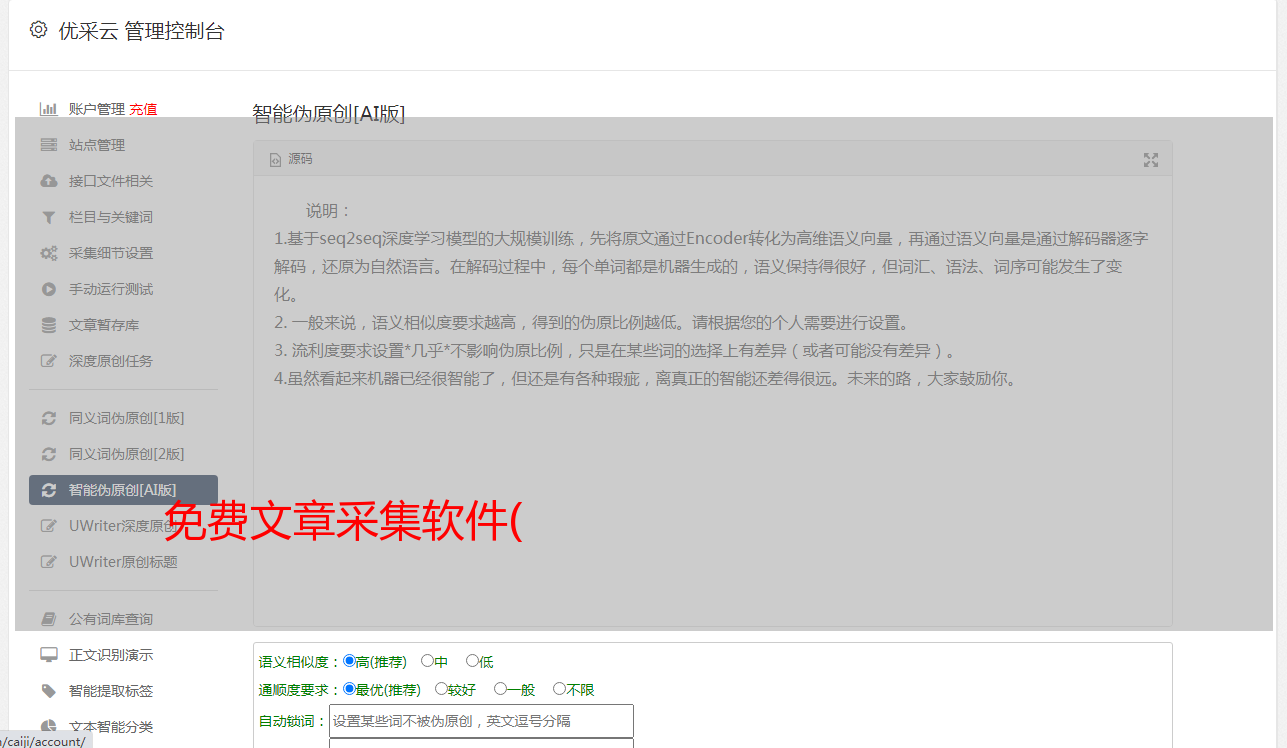This screenshot has width=1287, height=748.
Task: Click the edit icon for 深度原创任务
Action: click(x=48, y=361)
